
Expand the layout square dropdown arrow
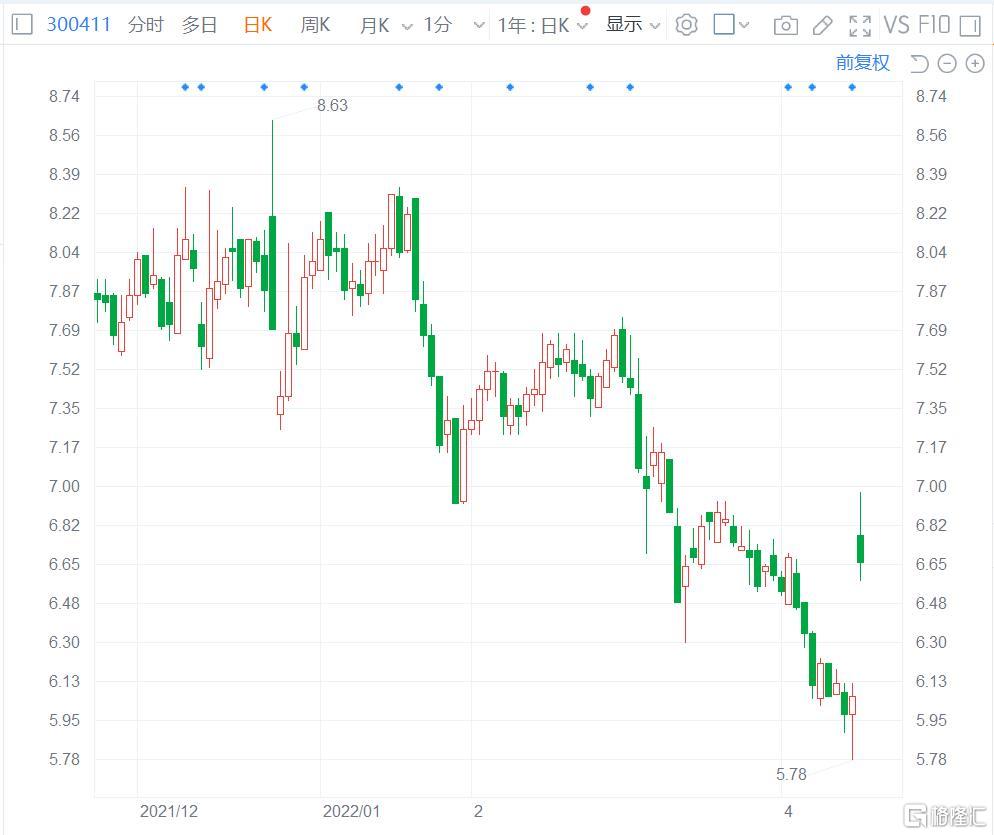tap(744, 25)
